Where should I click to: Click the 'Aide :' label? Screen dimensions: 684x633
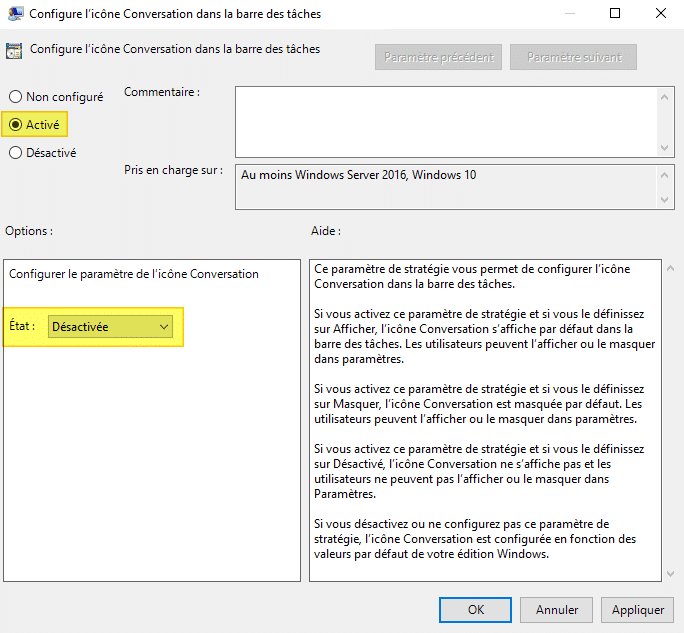point(326,231)
